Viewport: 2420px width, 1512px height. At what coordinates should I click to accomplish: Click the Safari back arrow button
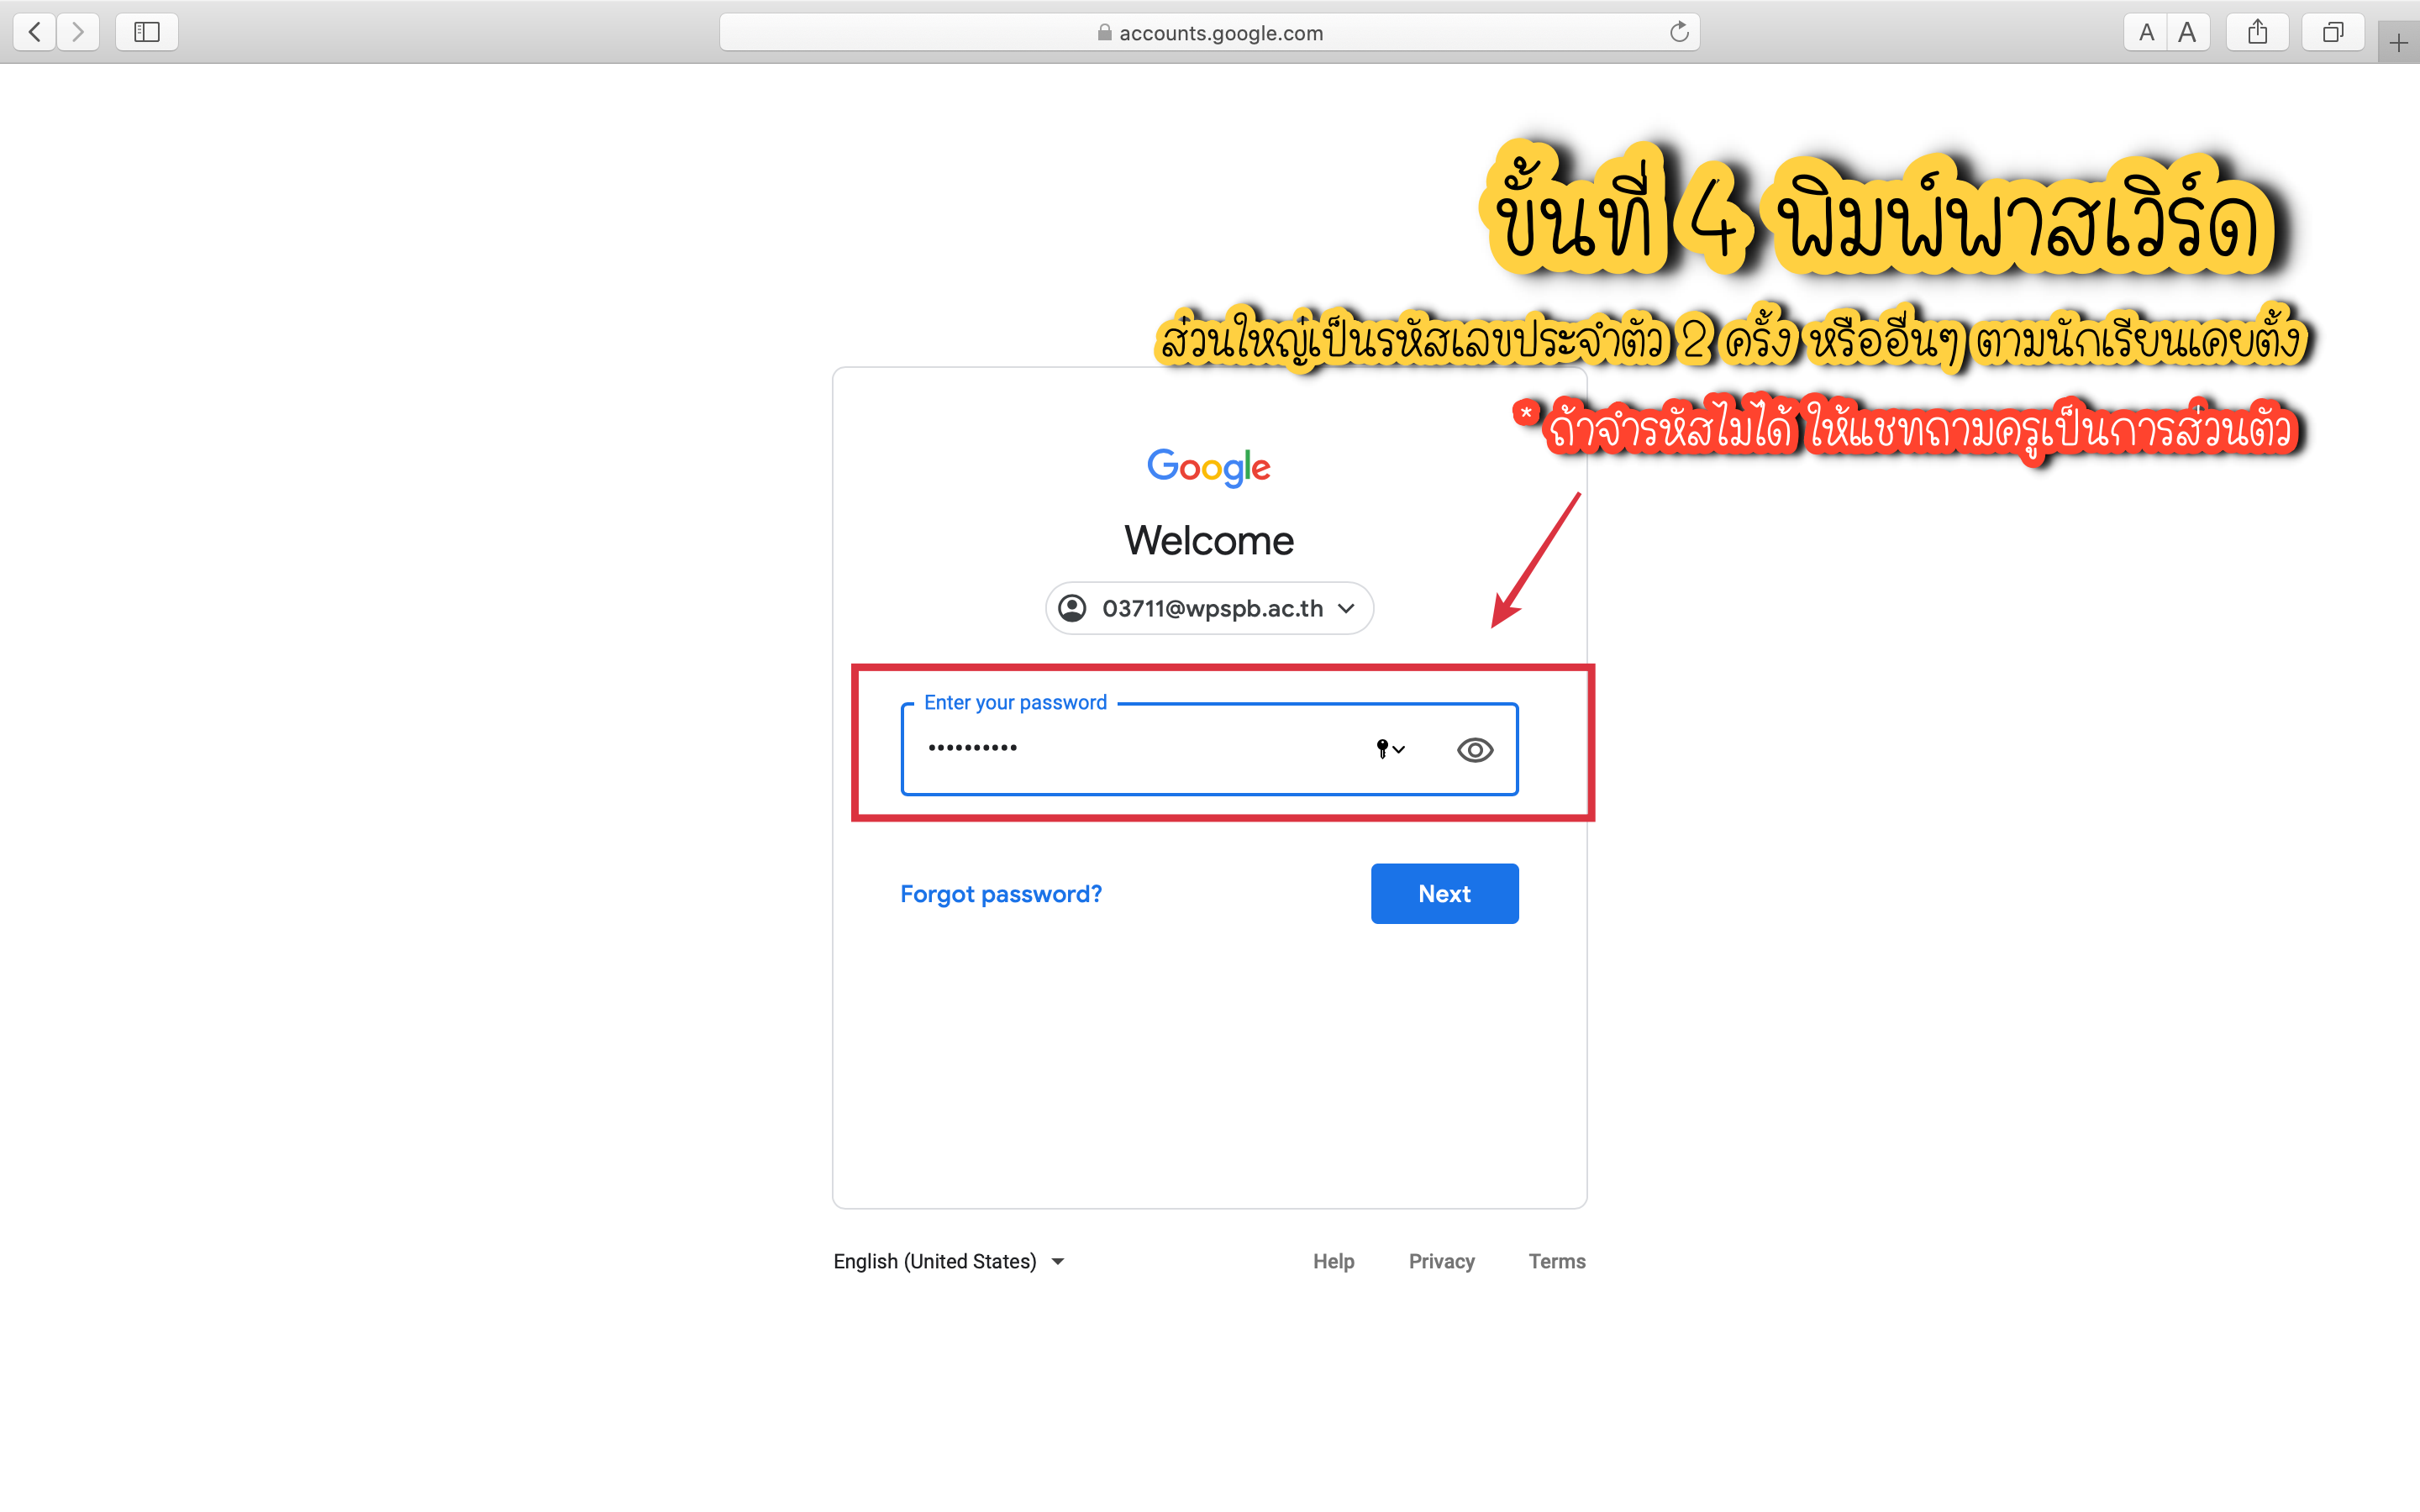(x=35, y=32)
